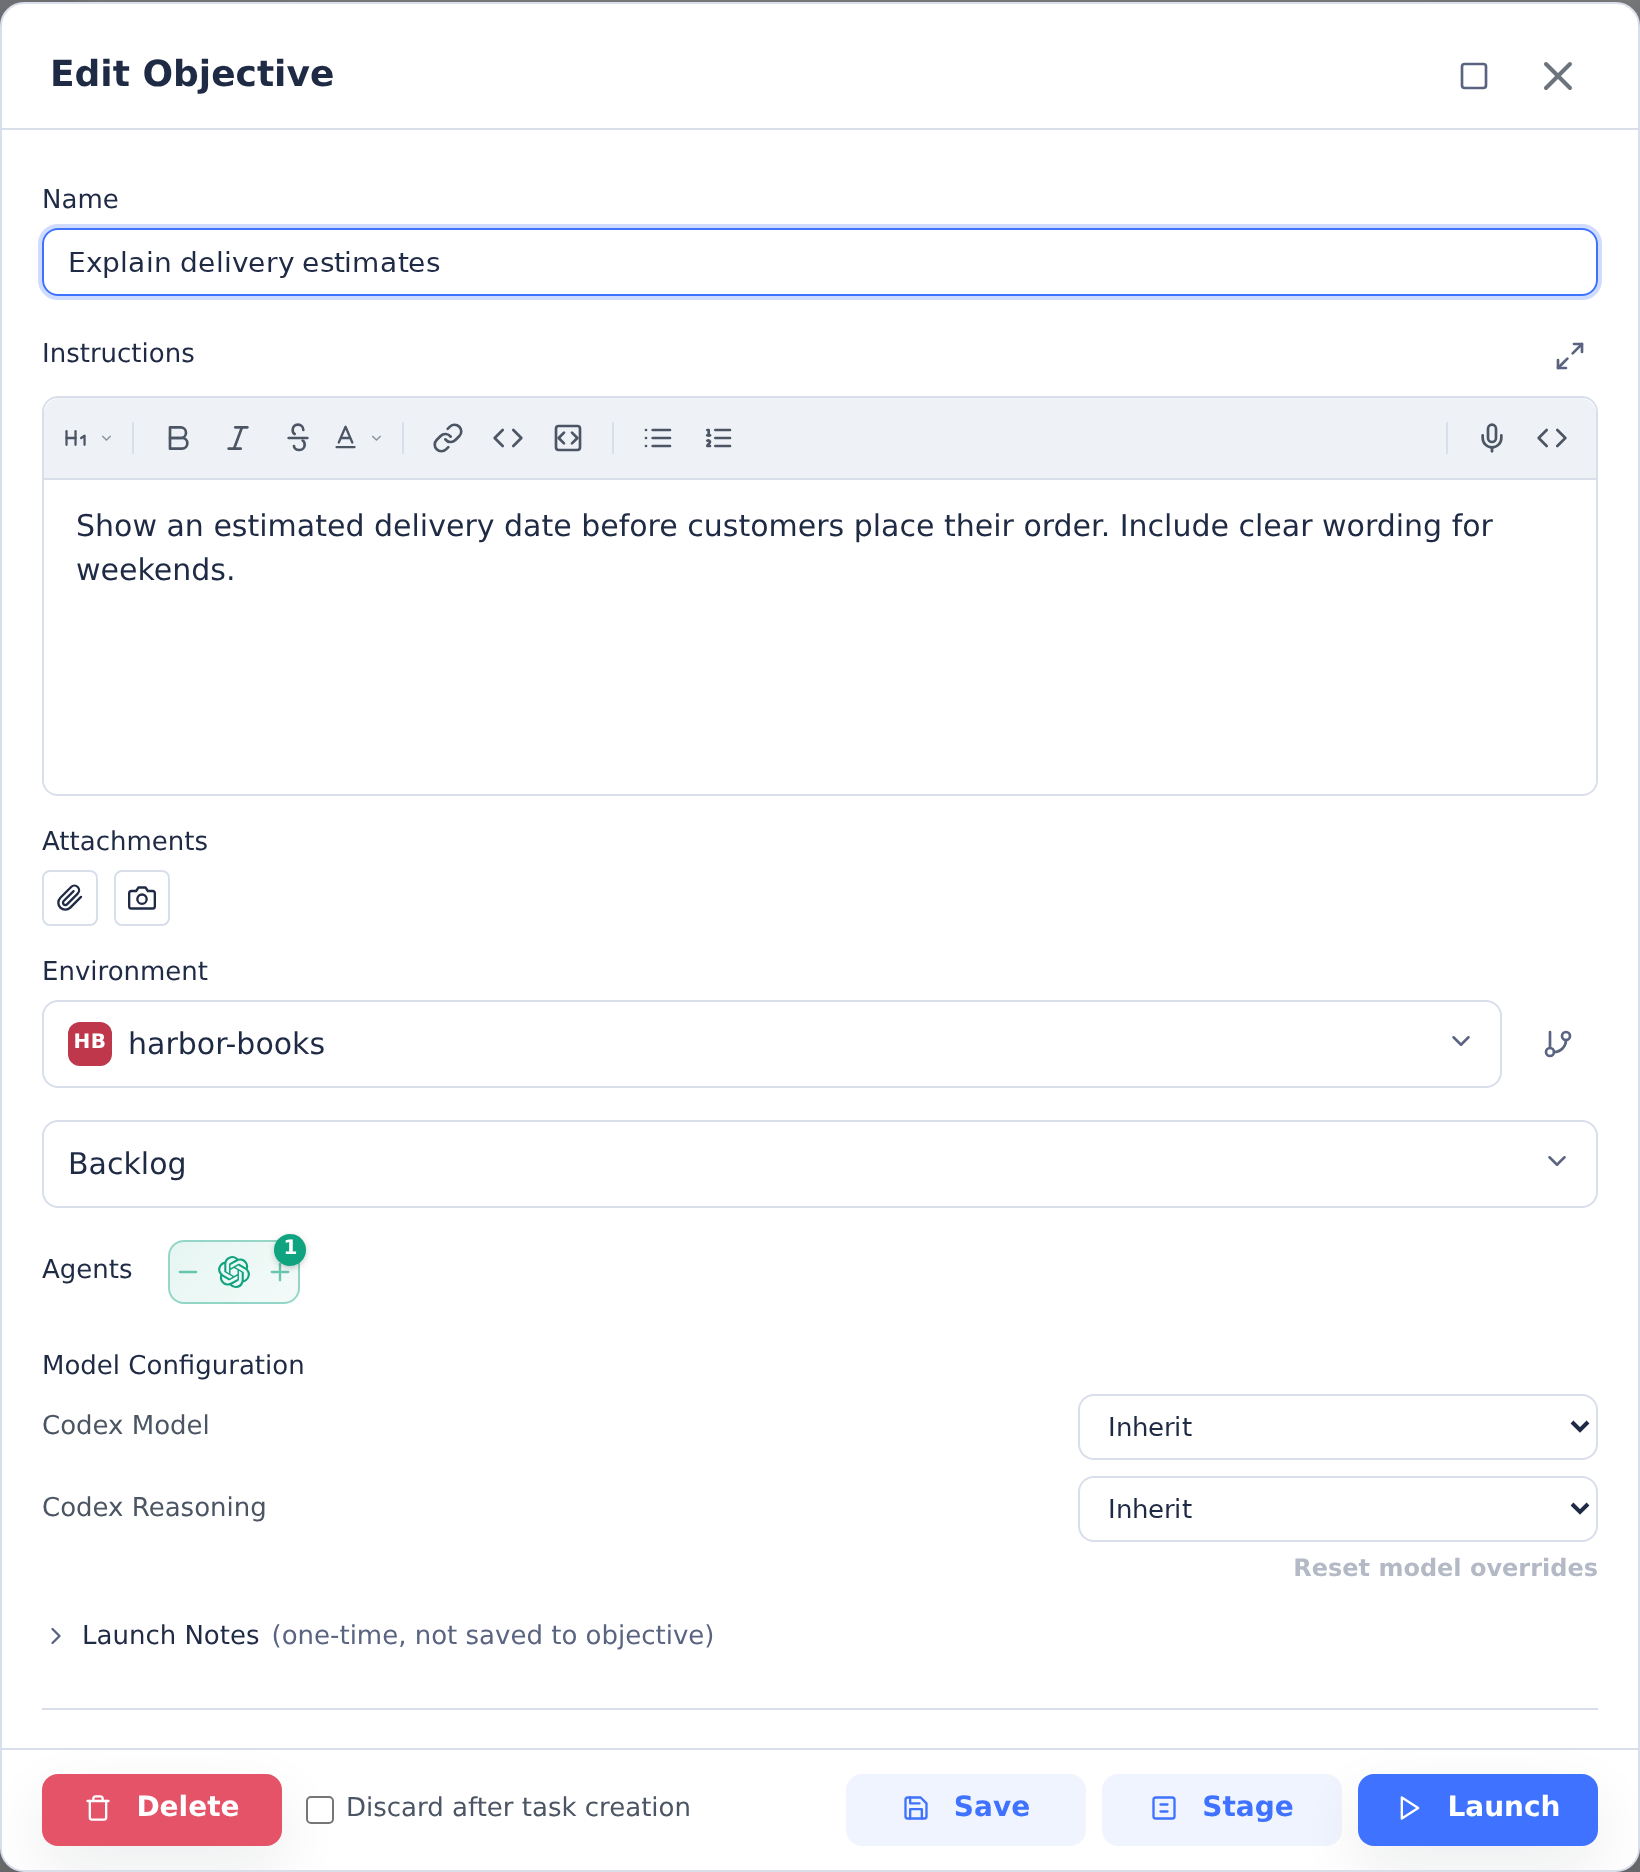Click the Name input field

(x=820, y=262)
